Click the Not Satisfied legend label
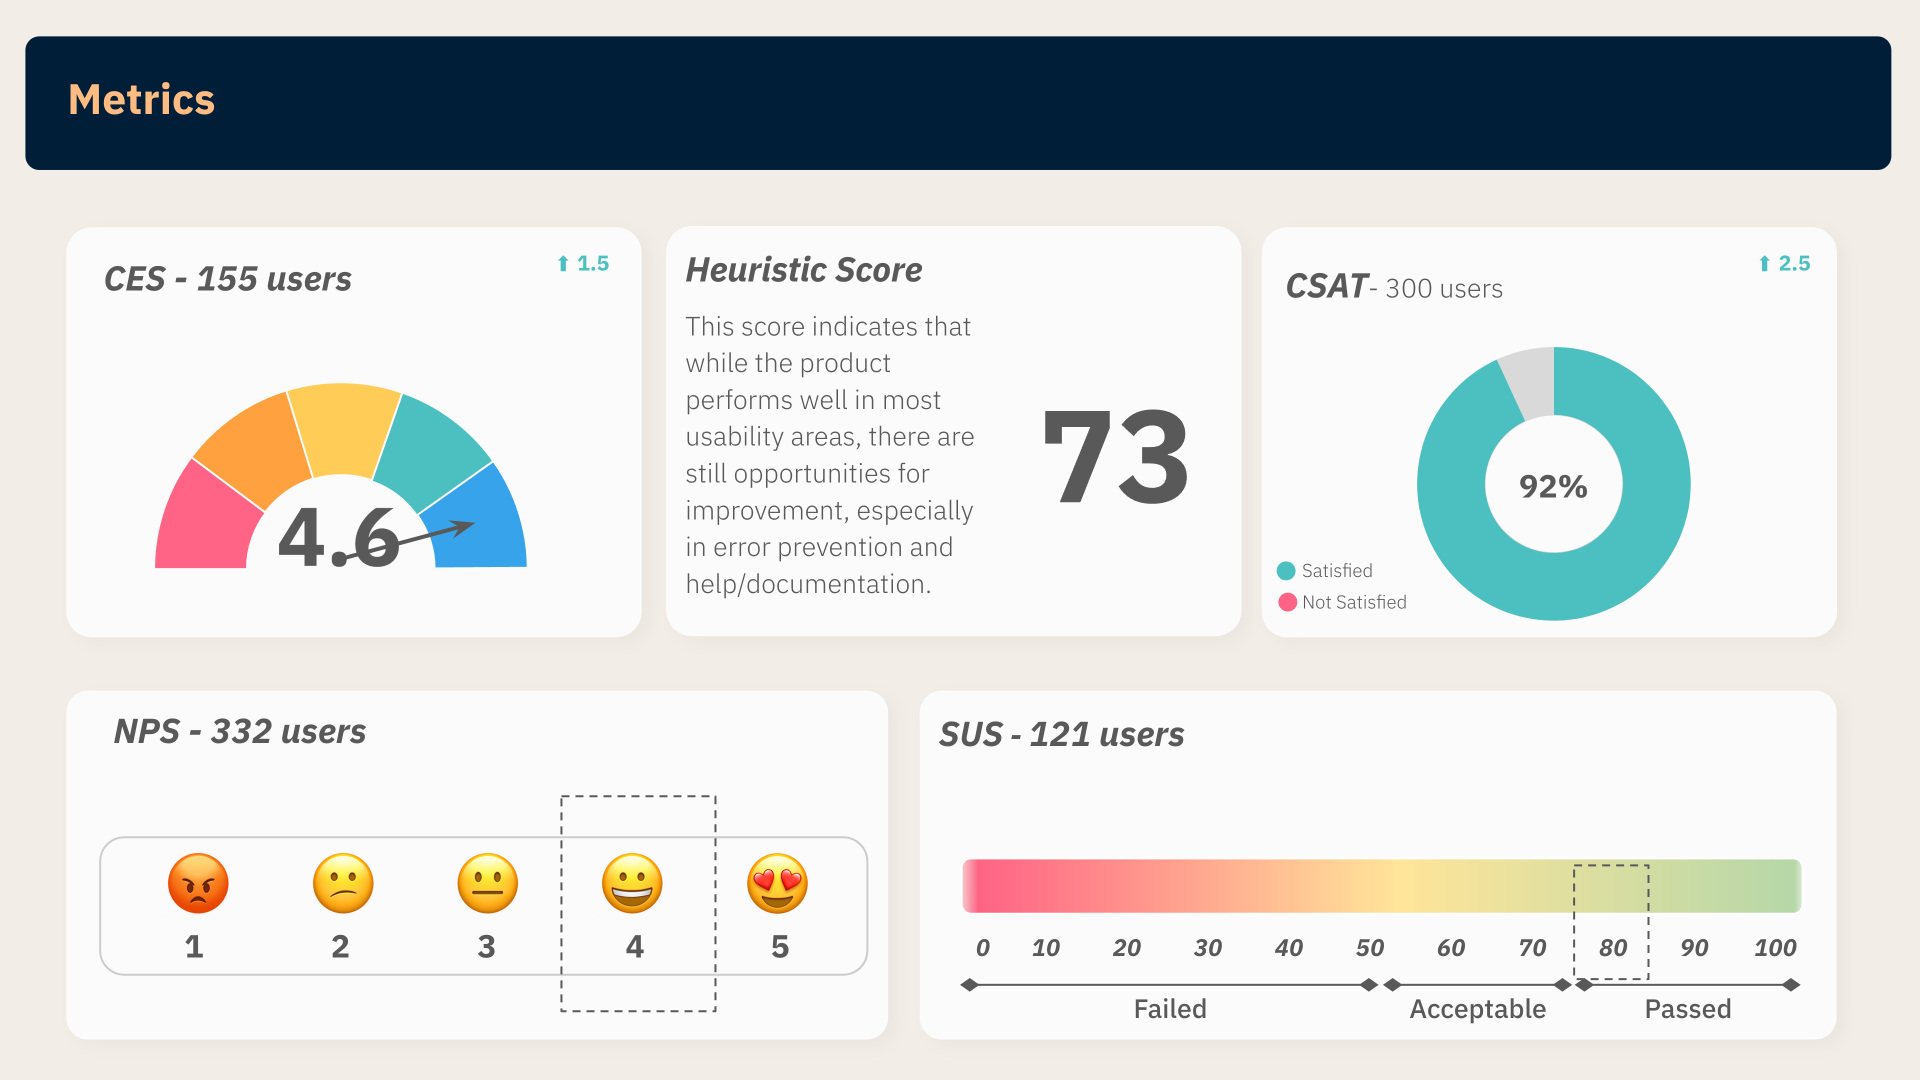Image resolution: width=1920 pixels, height=1080 pixels. [x=1354, y=602]
